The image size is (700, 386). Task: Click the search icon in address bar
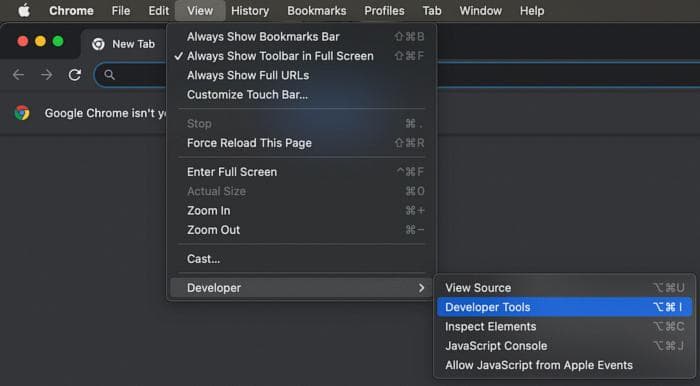pos(109,75)
